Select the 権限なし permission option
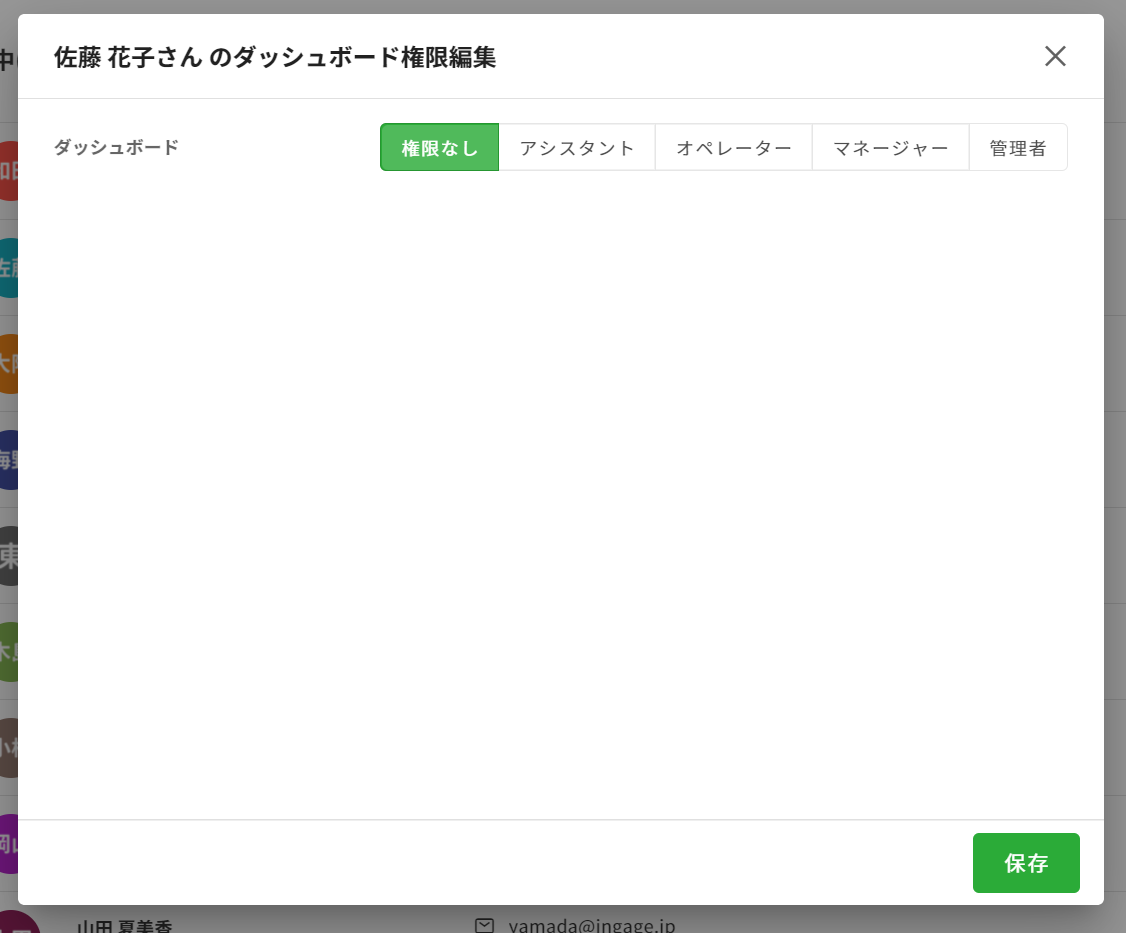Screen dimensions: 1126x933 [x=439, y=148]
